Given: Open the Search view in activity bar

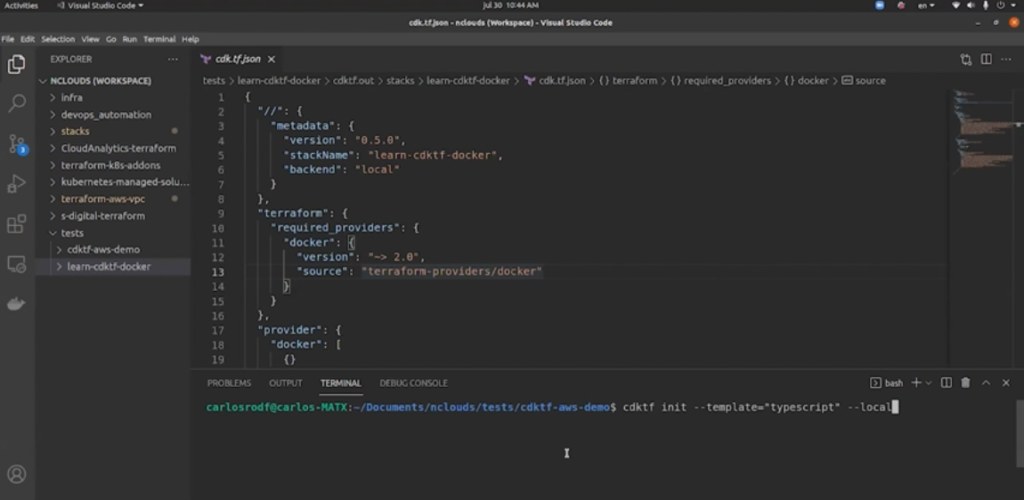Looking at the screenshot, I should [x=16, y=103].
